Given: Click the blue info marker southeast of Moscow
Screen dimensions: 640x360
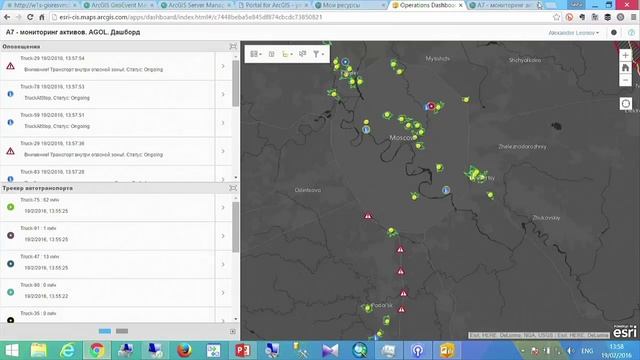Looking at the screenshot, I should [x=446, y=190].
